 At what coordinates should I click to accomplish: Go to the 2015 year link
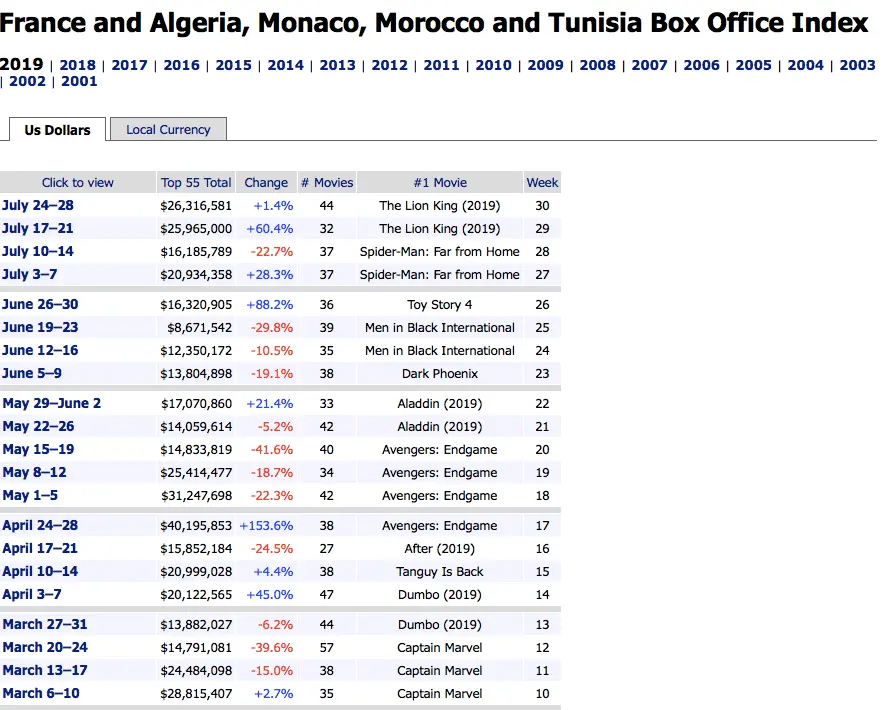(234, 65)
